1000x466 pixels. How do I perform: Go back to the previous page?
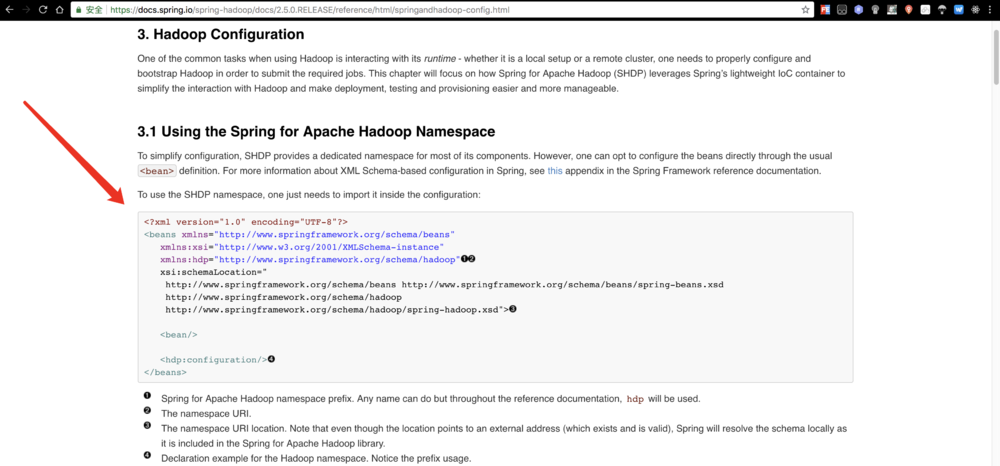(x=9, y=9)
